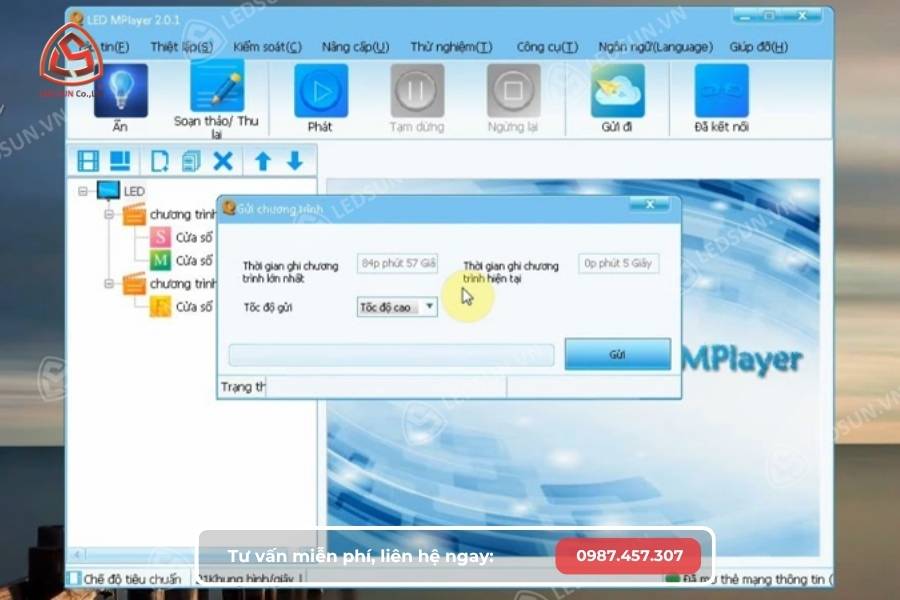Click the Gửi button in the dialog
900x600 pixels.
[617, 354]
